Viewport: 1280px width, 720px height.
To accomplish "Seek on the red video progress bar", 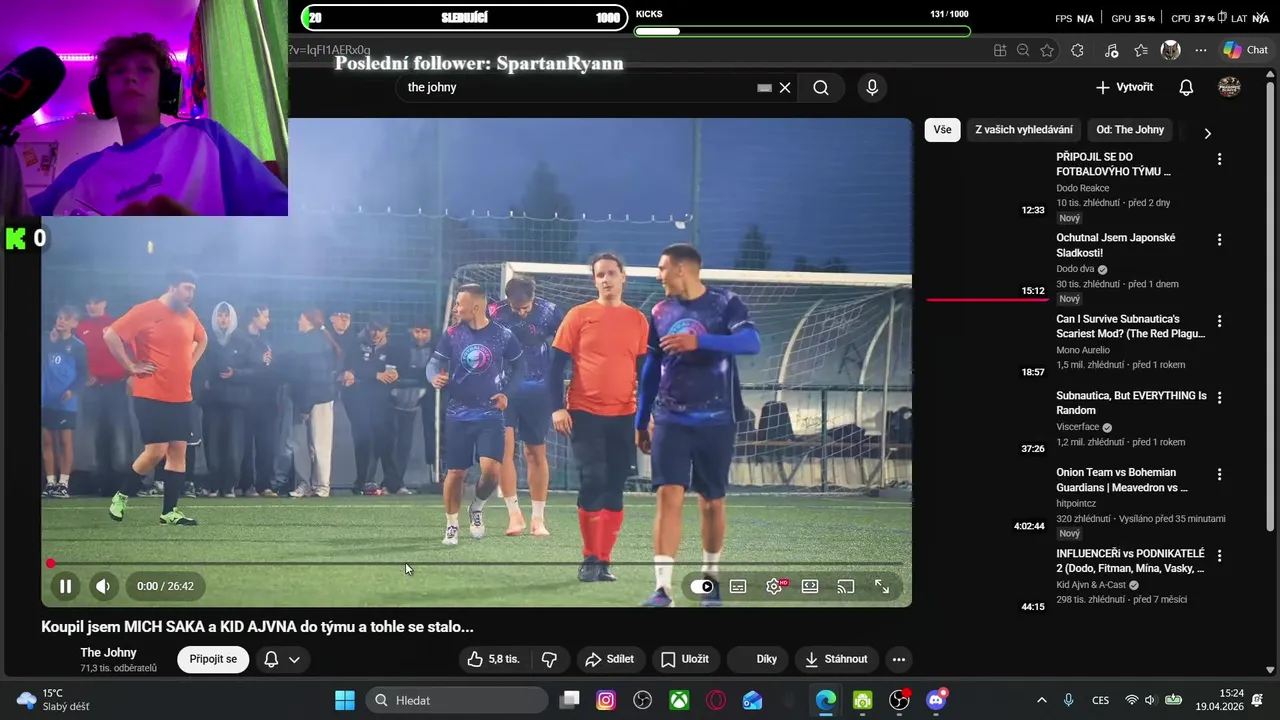I will pyautogui.click(x=476, y=563).
